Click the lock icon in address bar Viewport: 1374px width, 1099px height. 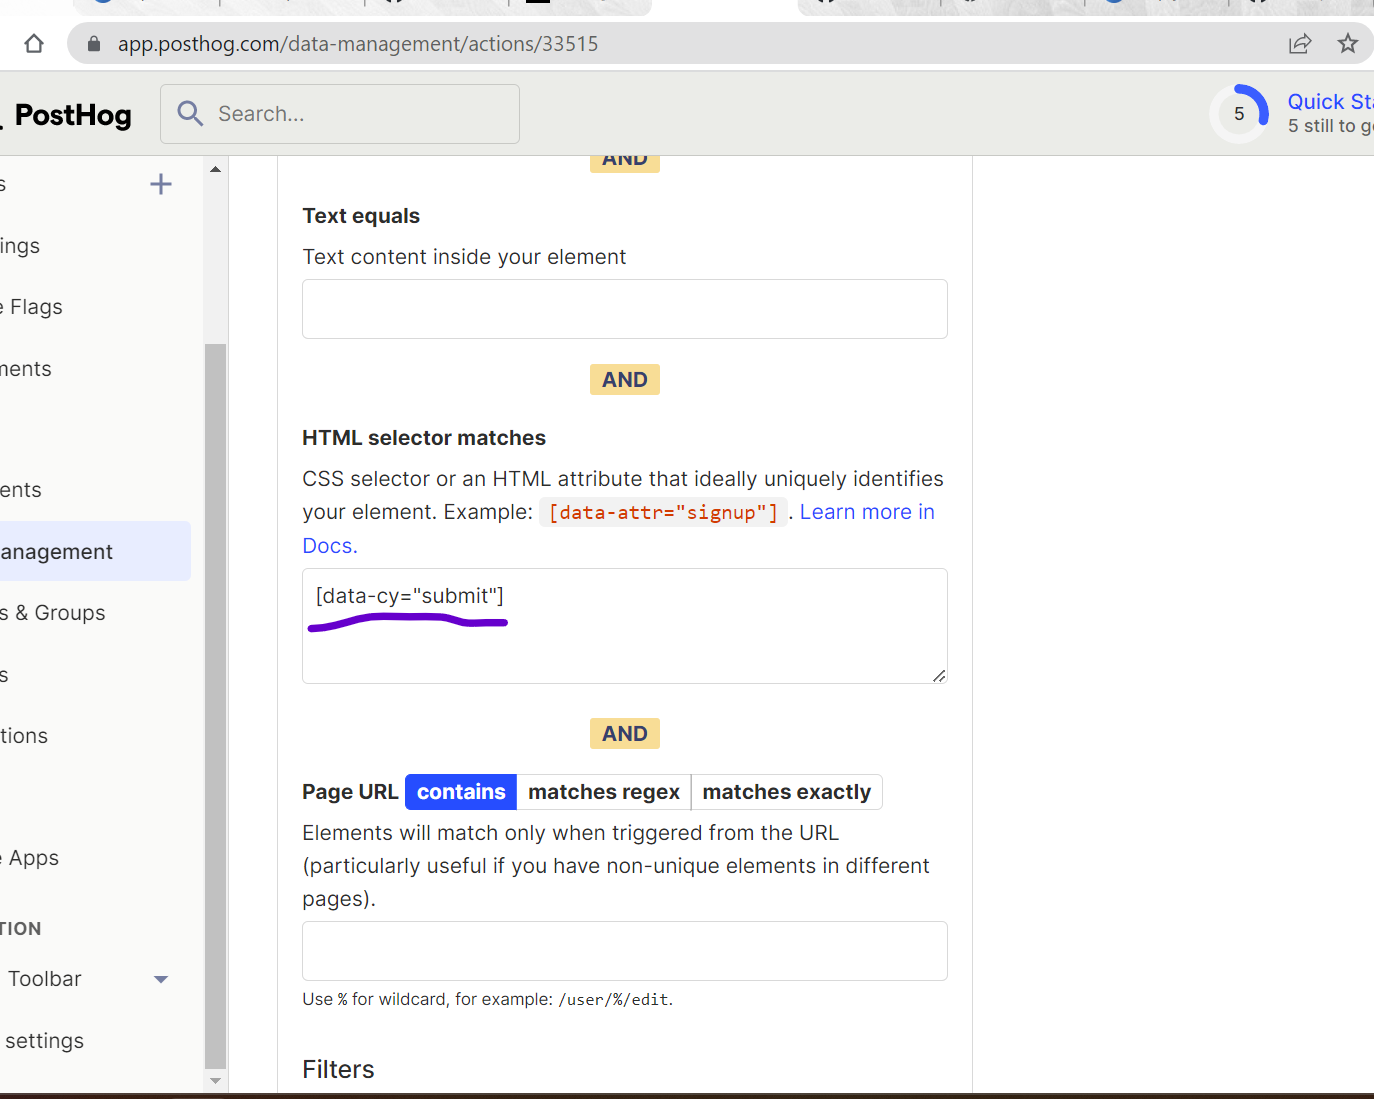click(94, 44)
